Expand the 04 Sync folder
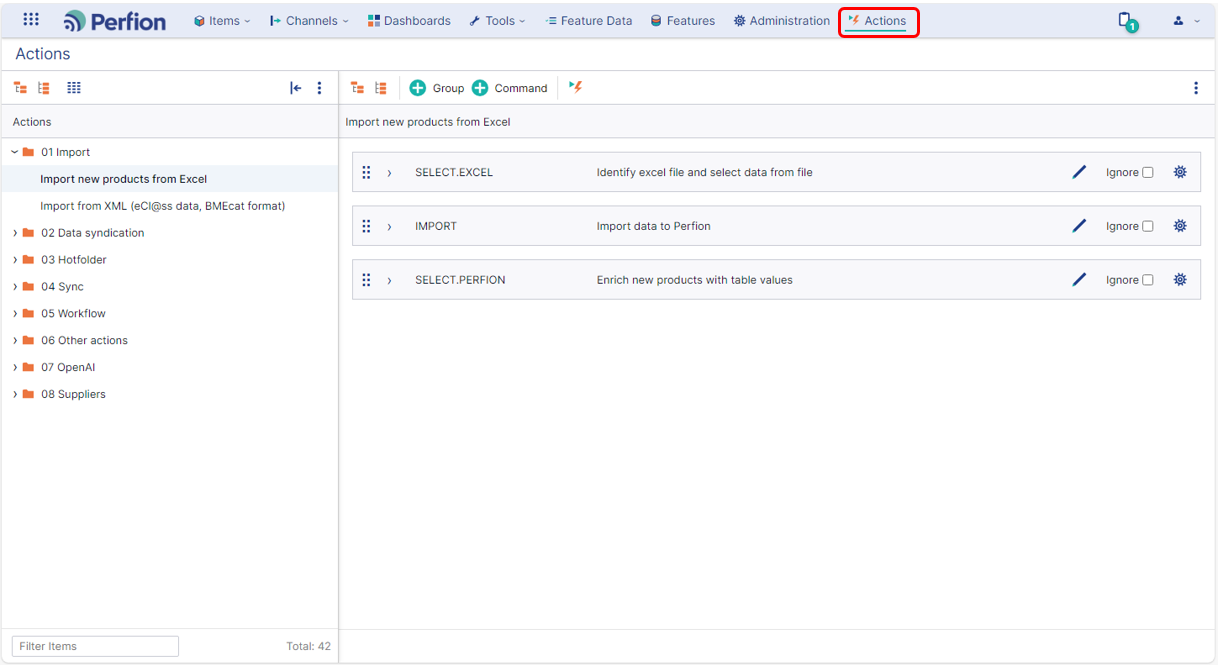The width and height of the screenshot is (1218, 665). coord(15,287)
